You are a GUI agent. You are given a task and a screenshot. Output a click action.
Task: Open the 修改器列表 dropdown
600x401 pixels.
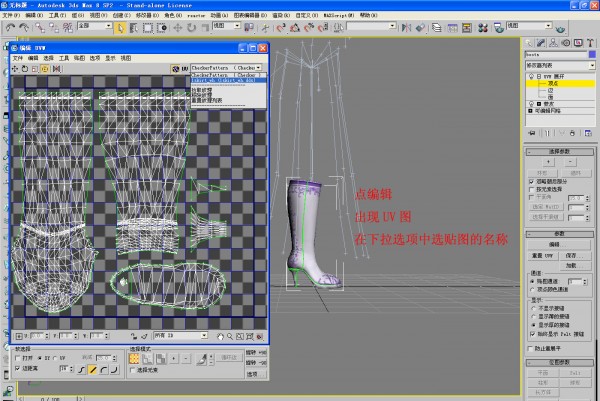(x=557, y=63)
